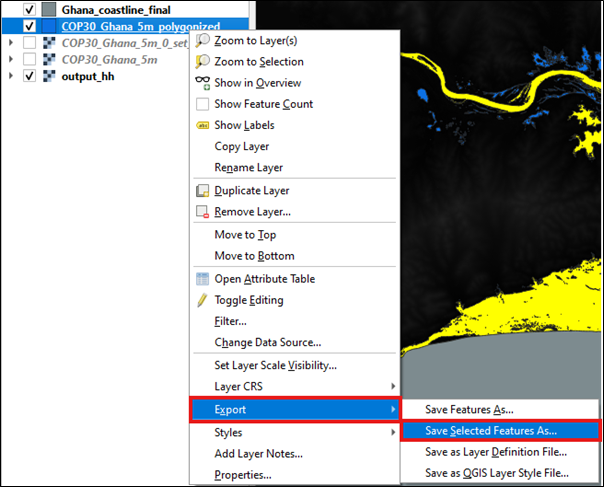Select the output_hh layer name
Image resolution: width=604 pixels, height=487 pixels.
point(88,76)
